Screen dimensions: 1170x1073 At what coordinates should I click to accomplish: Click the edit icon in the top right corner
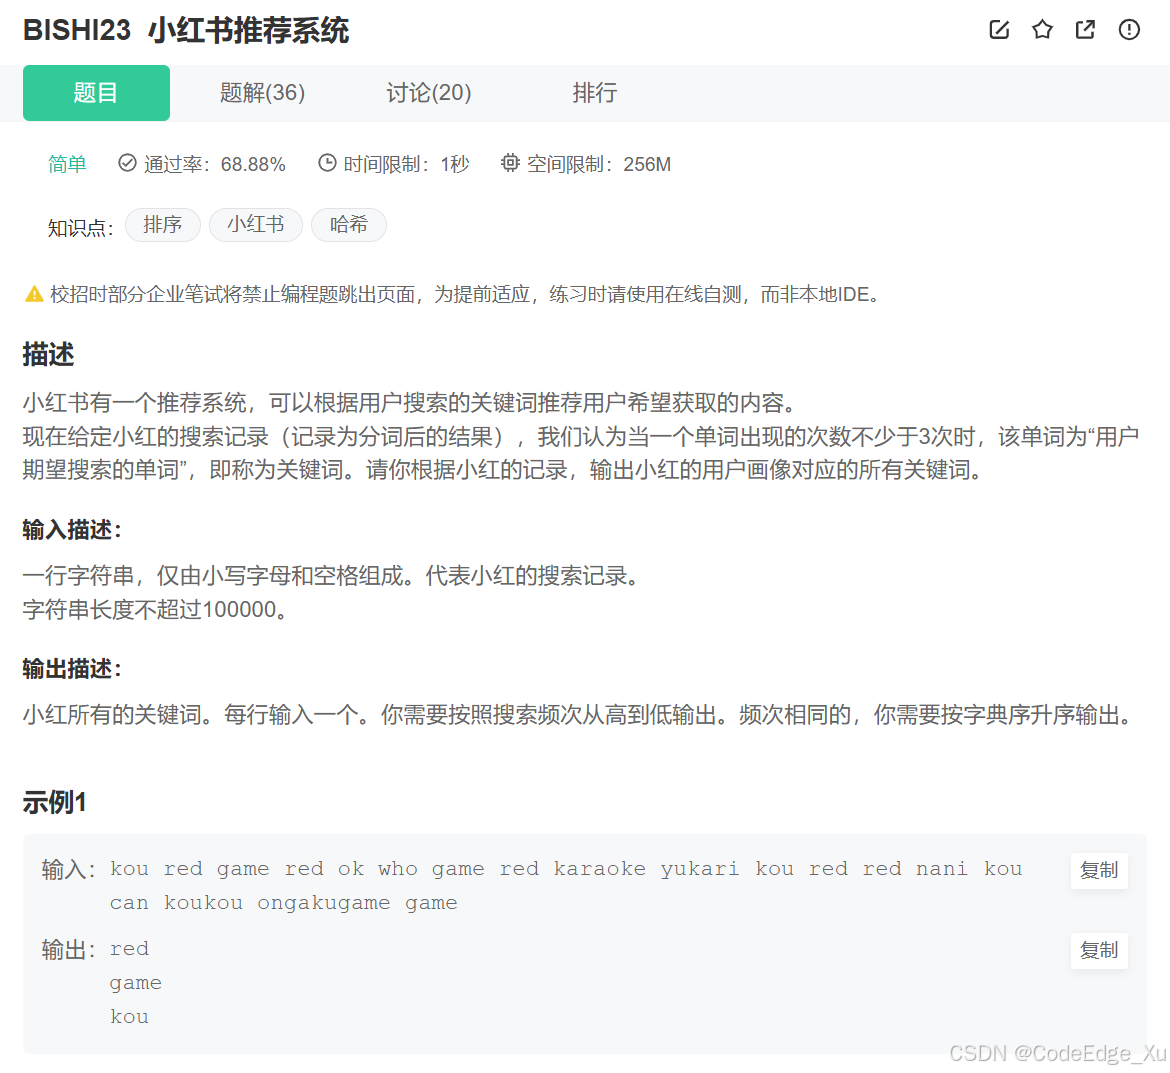coord(998,30)
